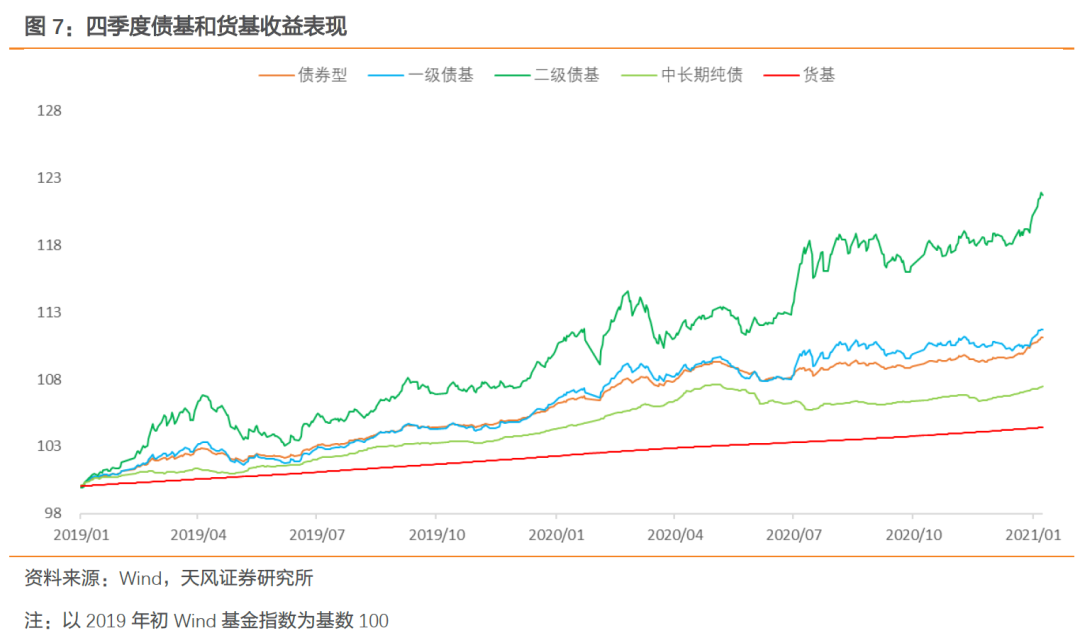Click the x-axis label 2019/04

(198, 535)
